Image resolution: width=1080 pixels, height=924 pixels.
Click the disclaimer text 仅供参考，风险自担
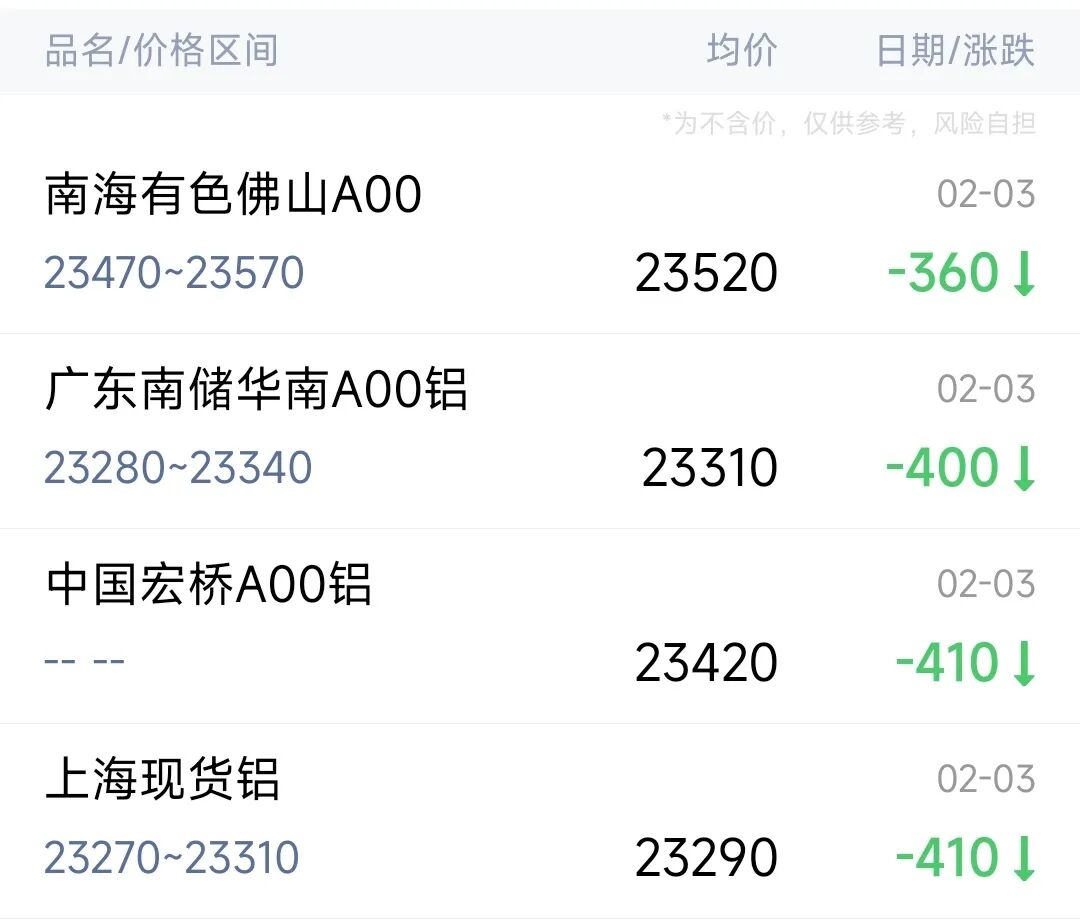(x=920, y=124)
